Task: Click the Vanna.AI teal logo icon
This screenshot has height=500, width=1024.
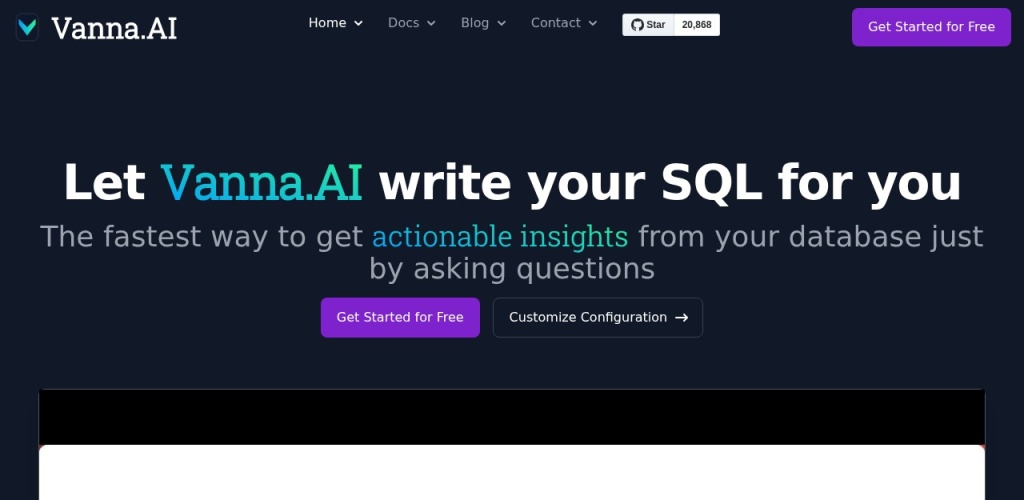Action: click(x=27, y=27)
